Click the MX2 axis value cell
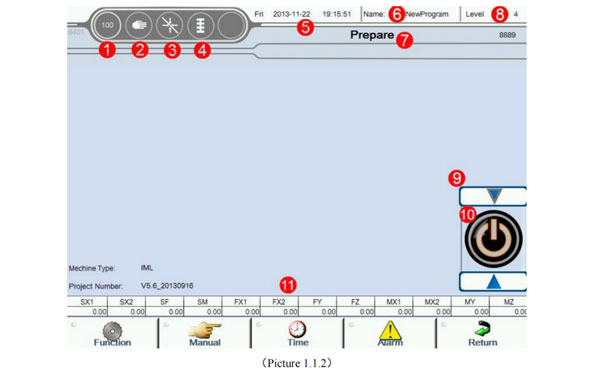 pos(432,312)
